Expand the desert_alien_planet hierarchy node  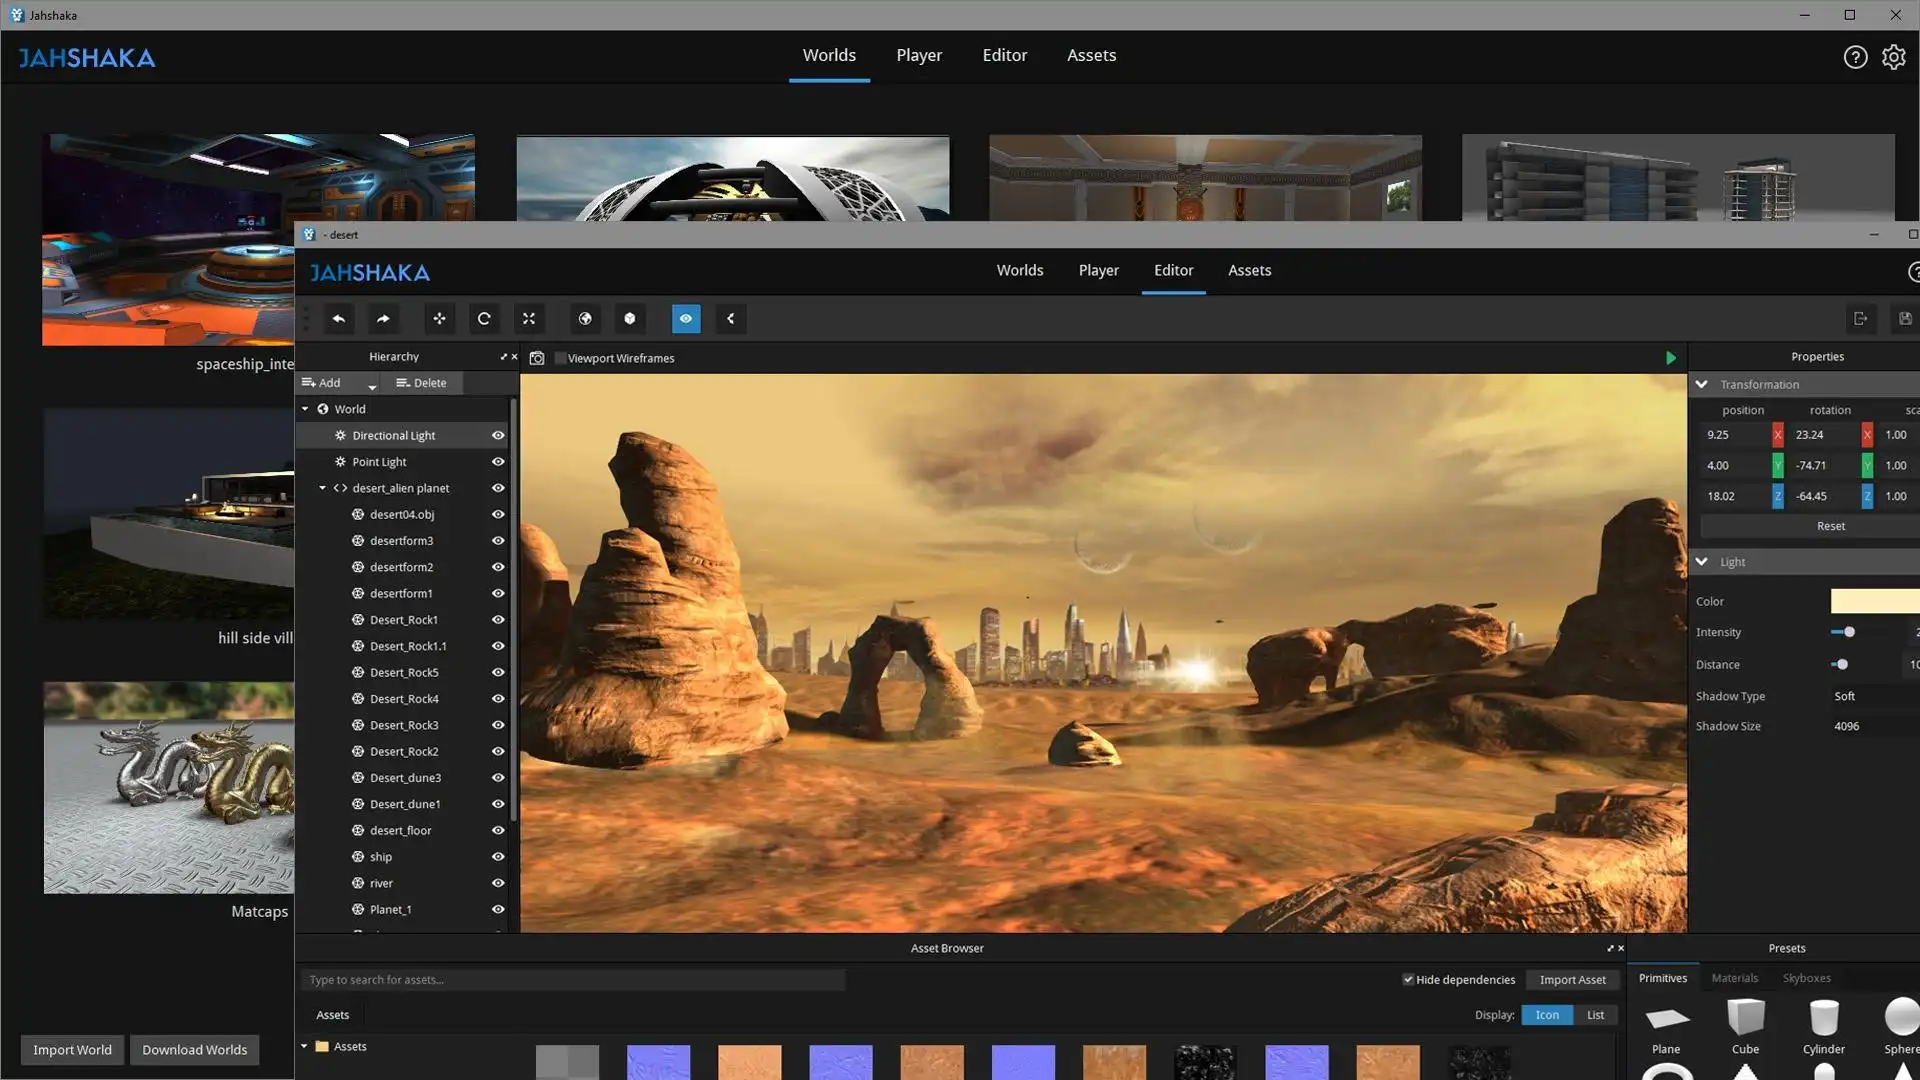322,488
